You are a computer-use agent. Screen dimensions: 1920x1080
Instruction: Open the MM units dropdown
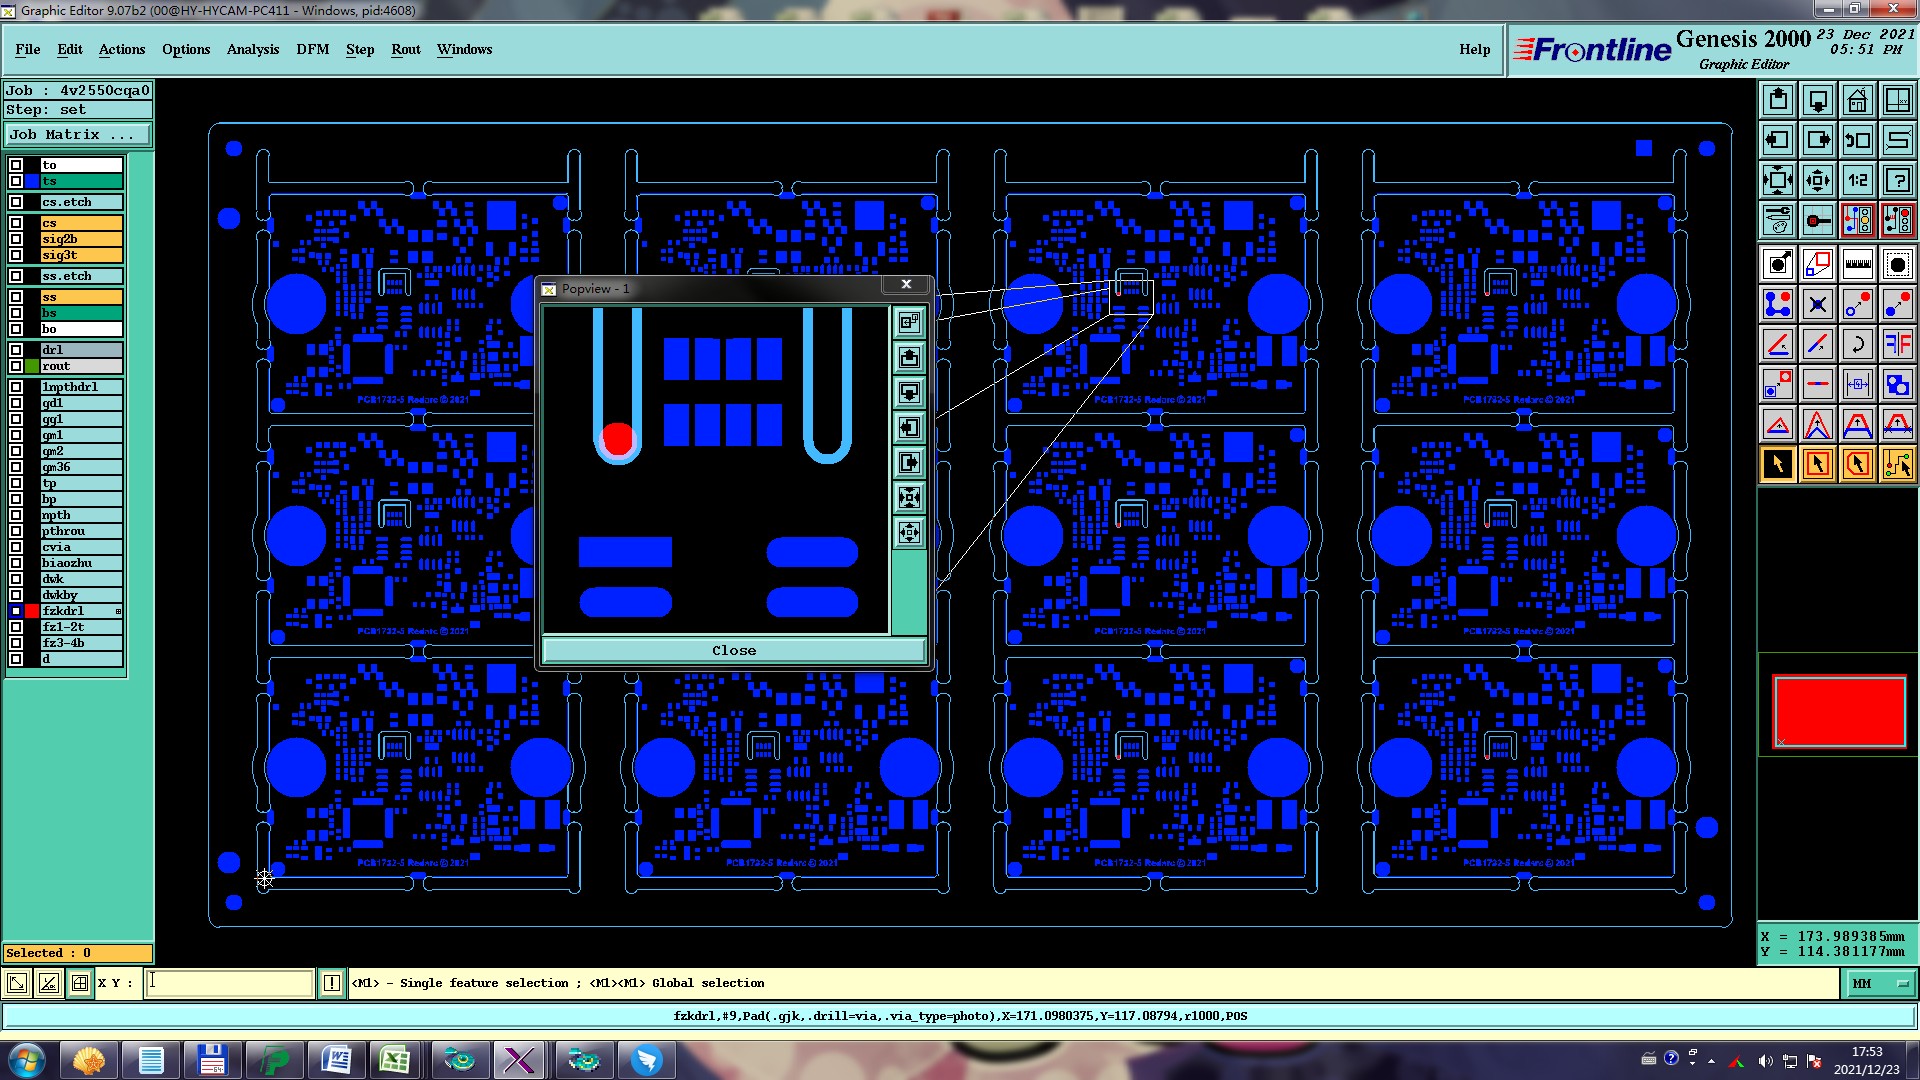(x=1879, y=984)
